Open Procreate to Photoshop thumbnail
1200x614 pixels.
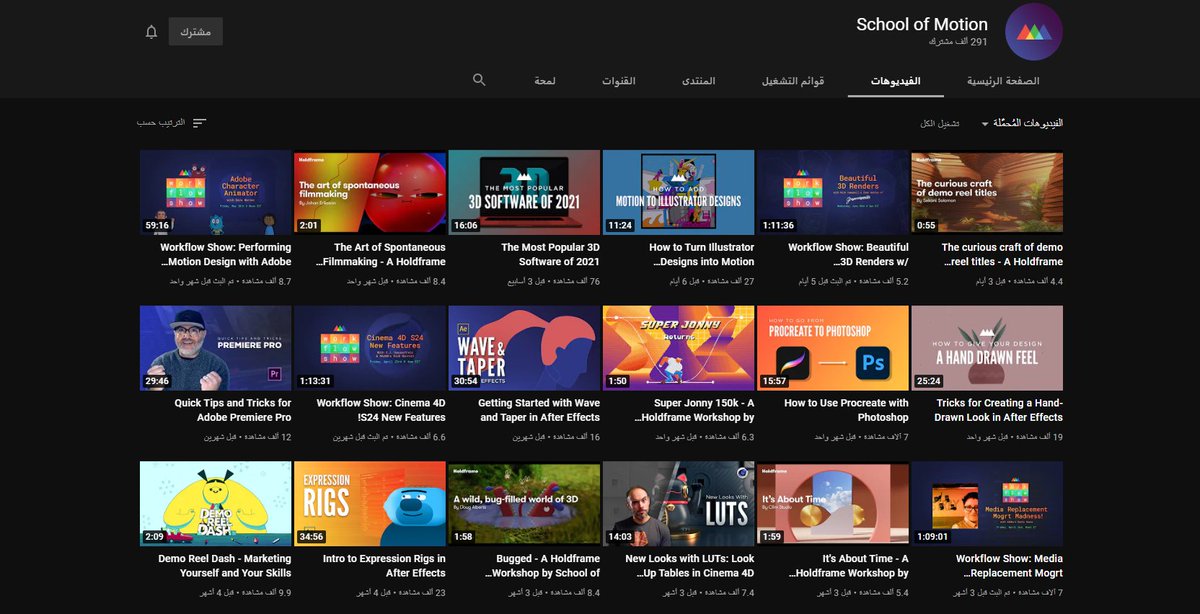pos(832,348)
